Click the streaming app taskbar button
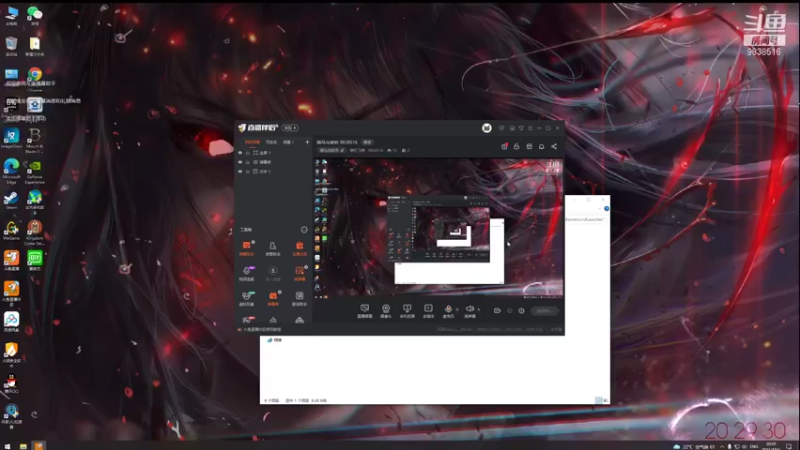 pos(39,446)
